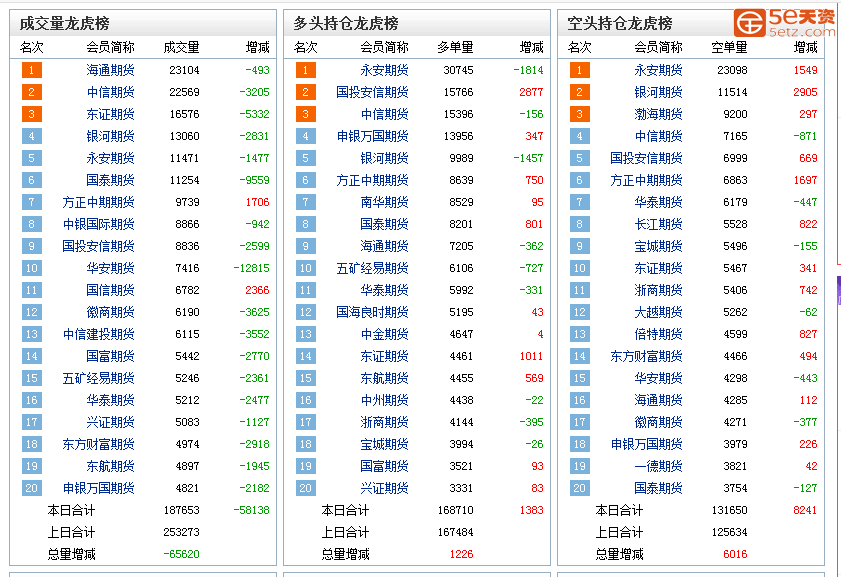The height and width of the screenshot is (577, 841).
Task: Click 名次 header in 空头持仓龙虎榜
Action: (x=580, y=48)
